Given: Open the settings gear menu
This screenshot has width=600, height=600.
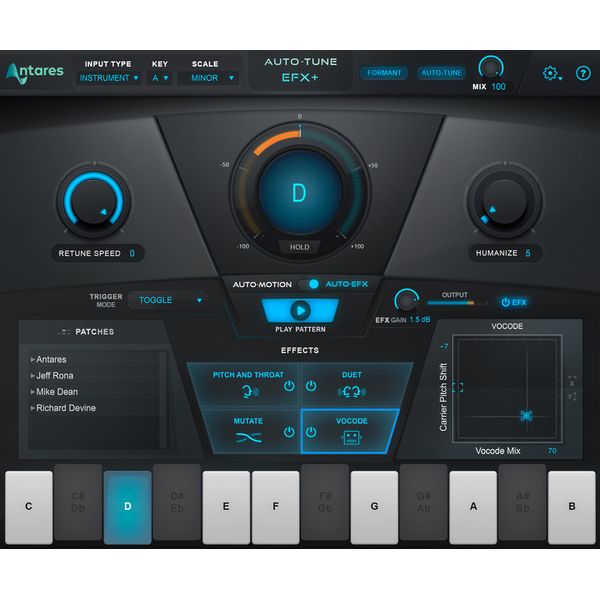Looking at the screenshot, I should click(552, 73).
